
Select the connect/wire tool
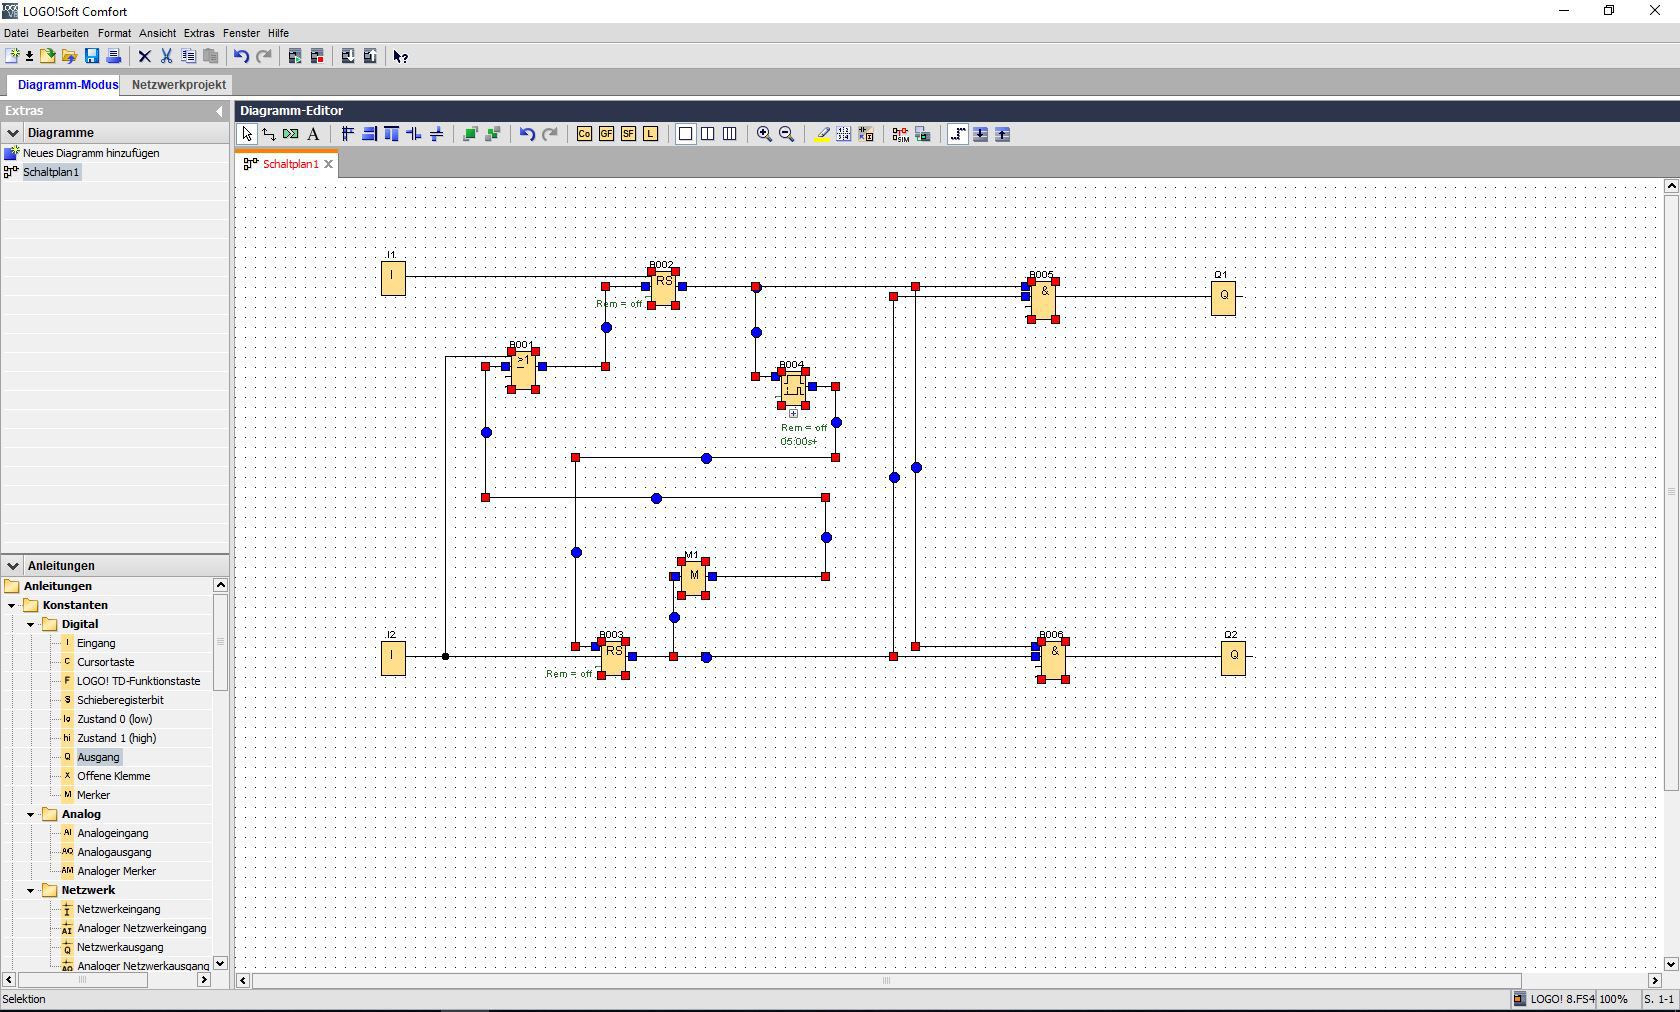[269, 134]
